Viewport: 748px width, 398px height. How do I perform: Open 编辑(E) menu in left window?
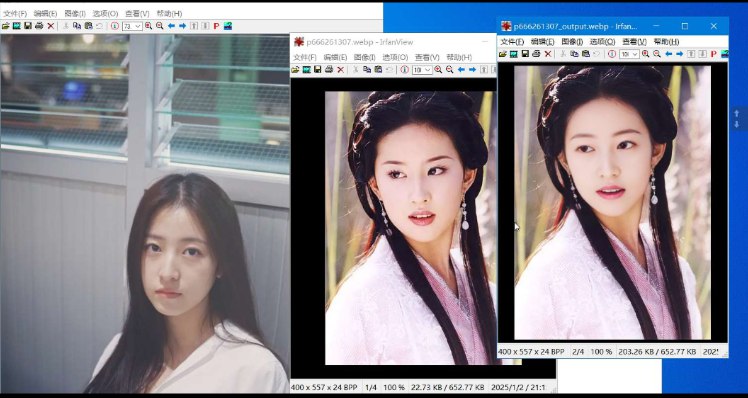(x=45, y=14)
